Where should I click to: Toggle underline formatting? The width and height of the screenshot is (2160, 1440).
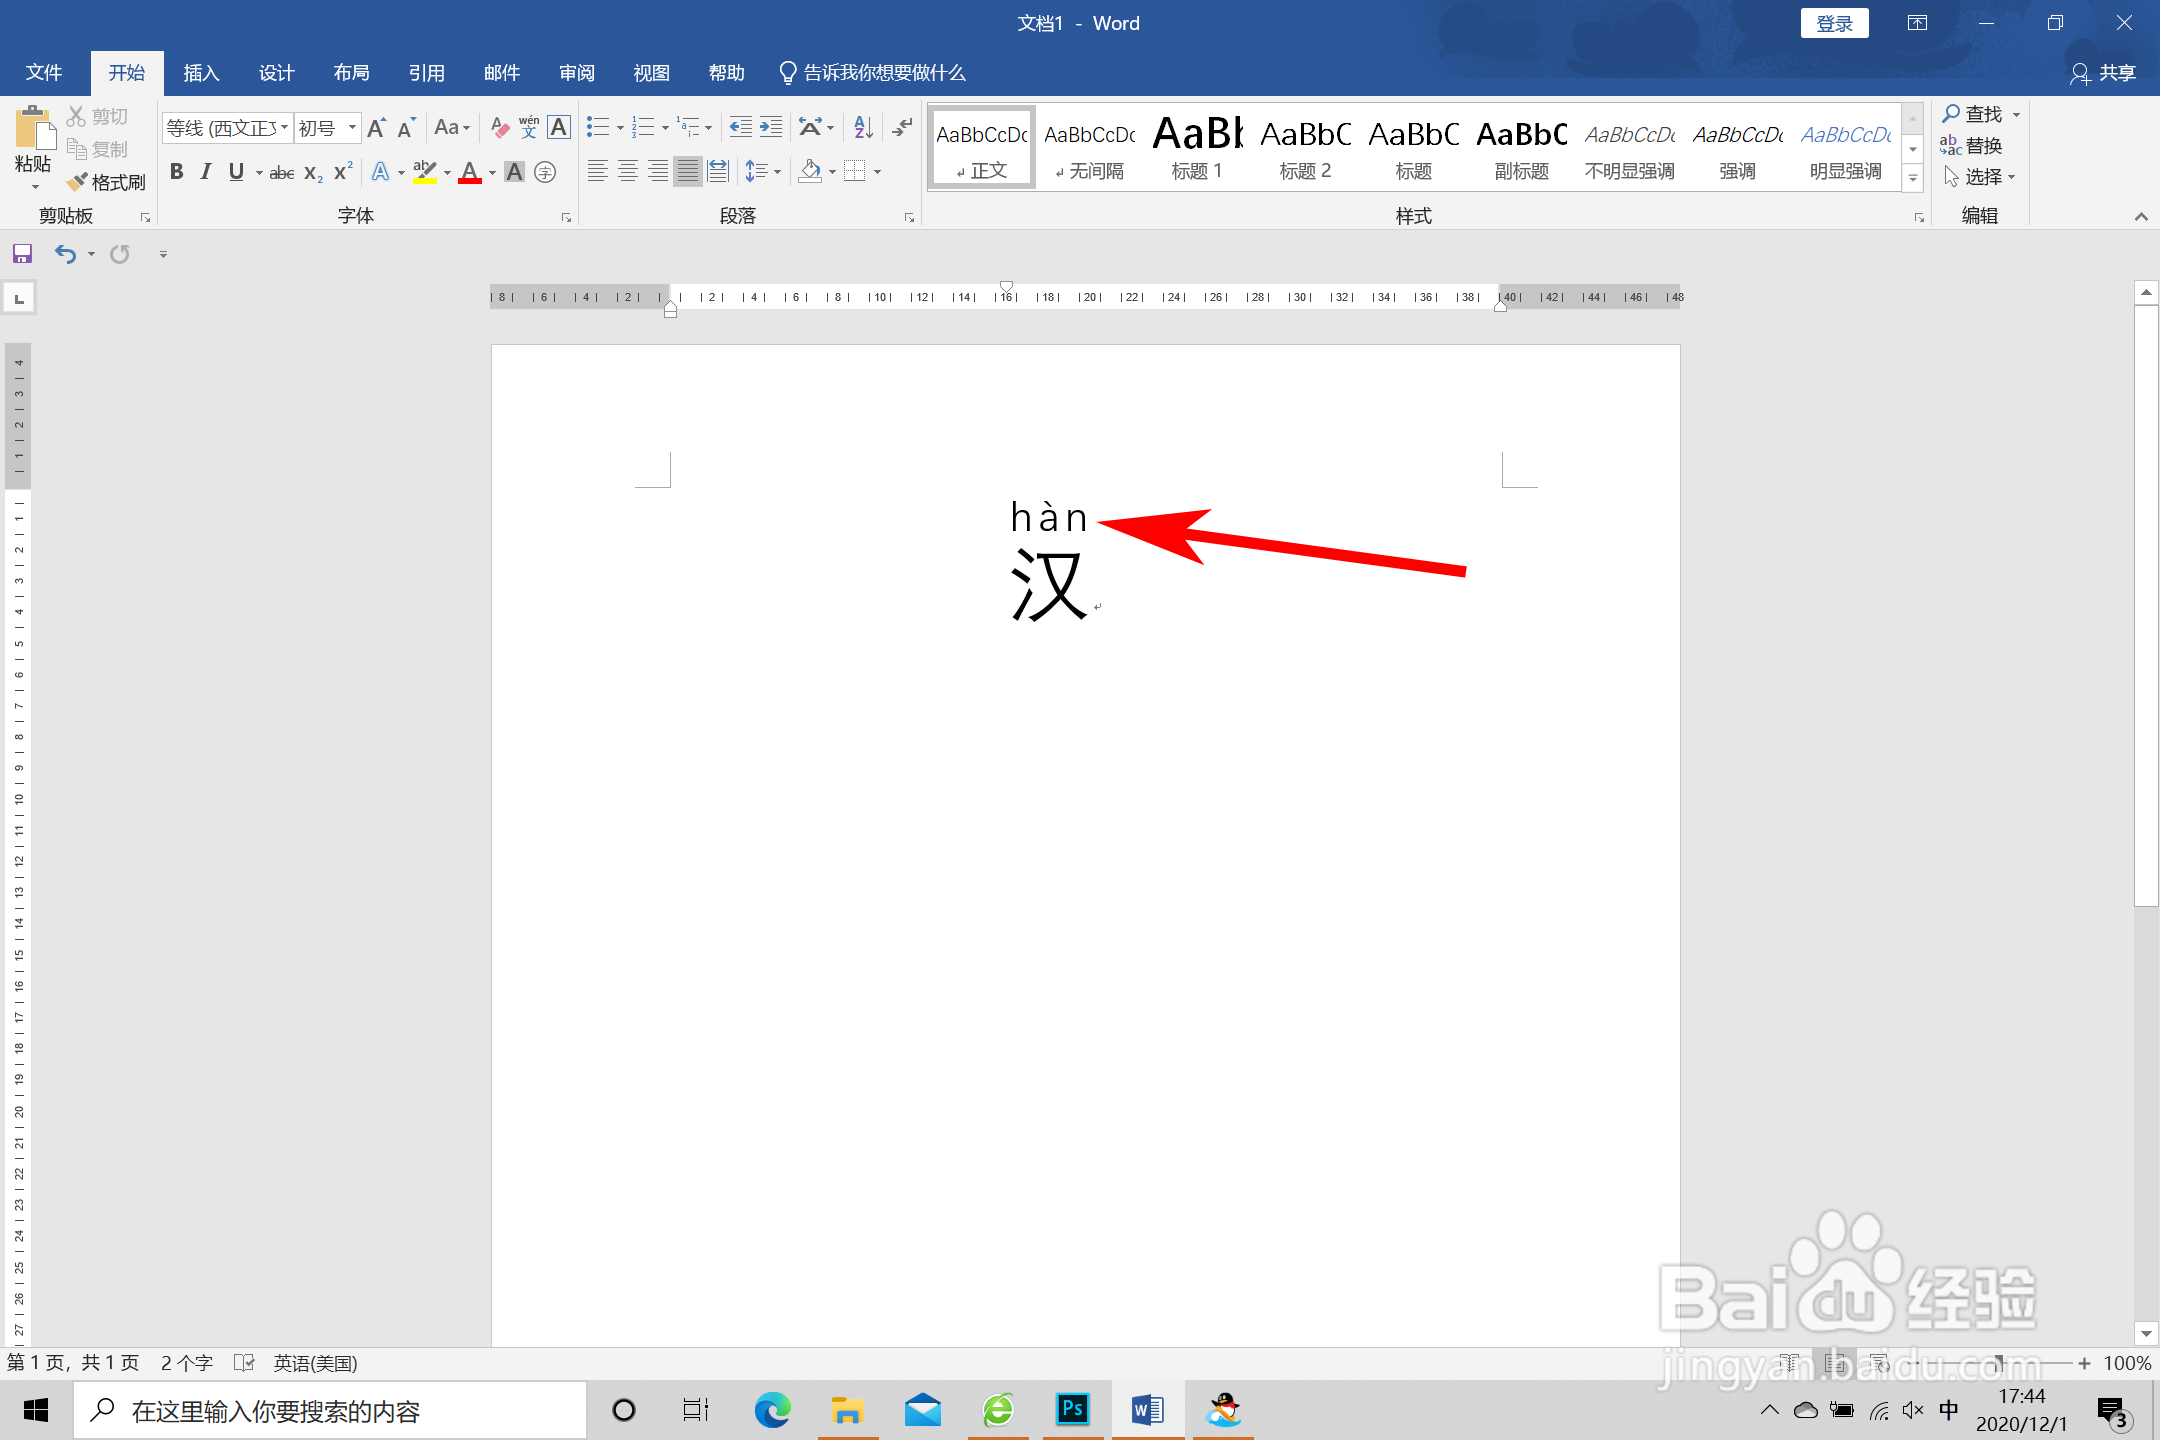(x=236, y=172)
